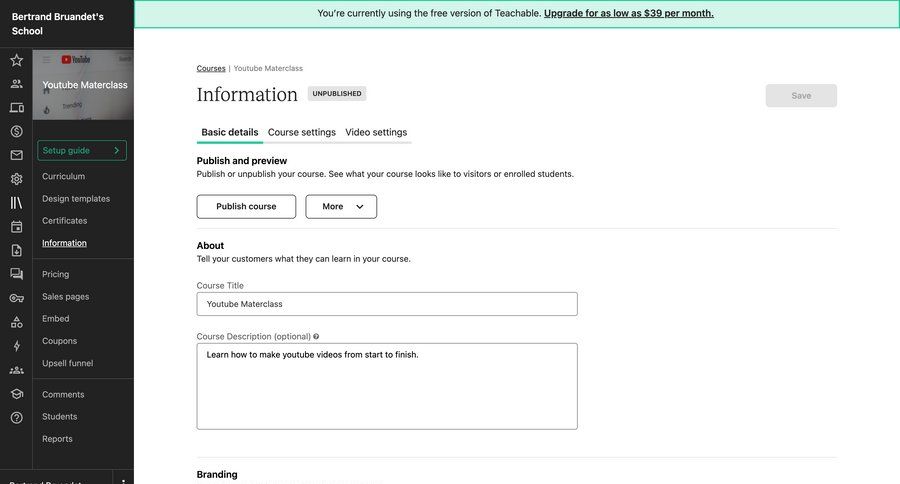Open Comments in the course menu
Image resolution: width=900 pixels, height=484 pixels.
(x=63, y=394)
